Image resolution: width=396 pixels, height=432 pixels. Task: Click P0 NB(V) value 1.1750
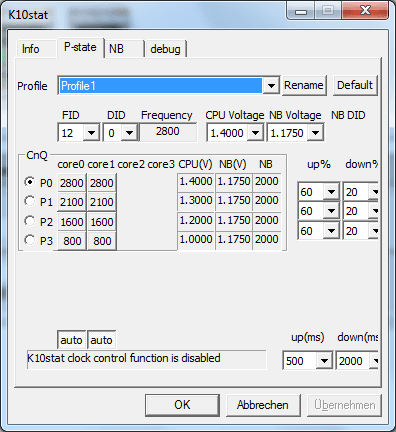[x=234, y=182]
